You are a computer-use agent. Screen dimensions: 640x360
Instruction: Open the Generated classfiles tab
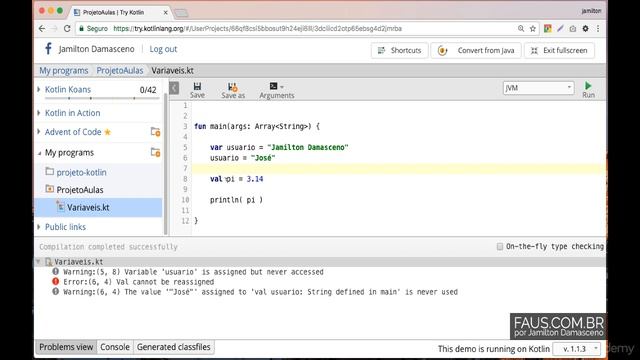click(173, 347)
